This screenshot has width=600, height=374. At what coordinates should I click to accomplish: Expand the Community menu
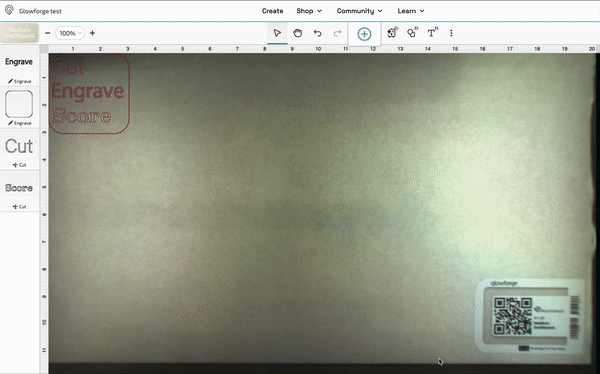pos(359,11)
